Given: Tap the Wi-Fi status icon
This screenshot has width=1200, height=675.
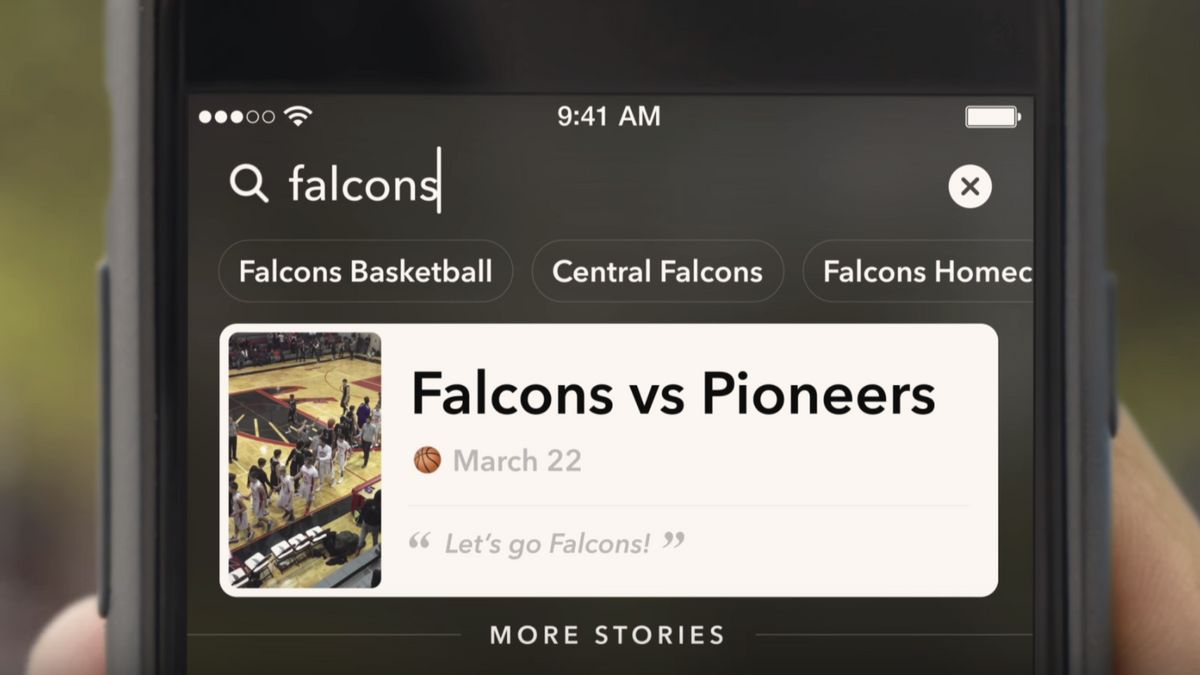Looking at the screenshot, I should tap(298, 116).
